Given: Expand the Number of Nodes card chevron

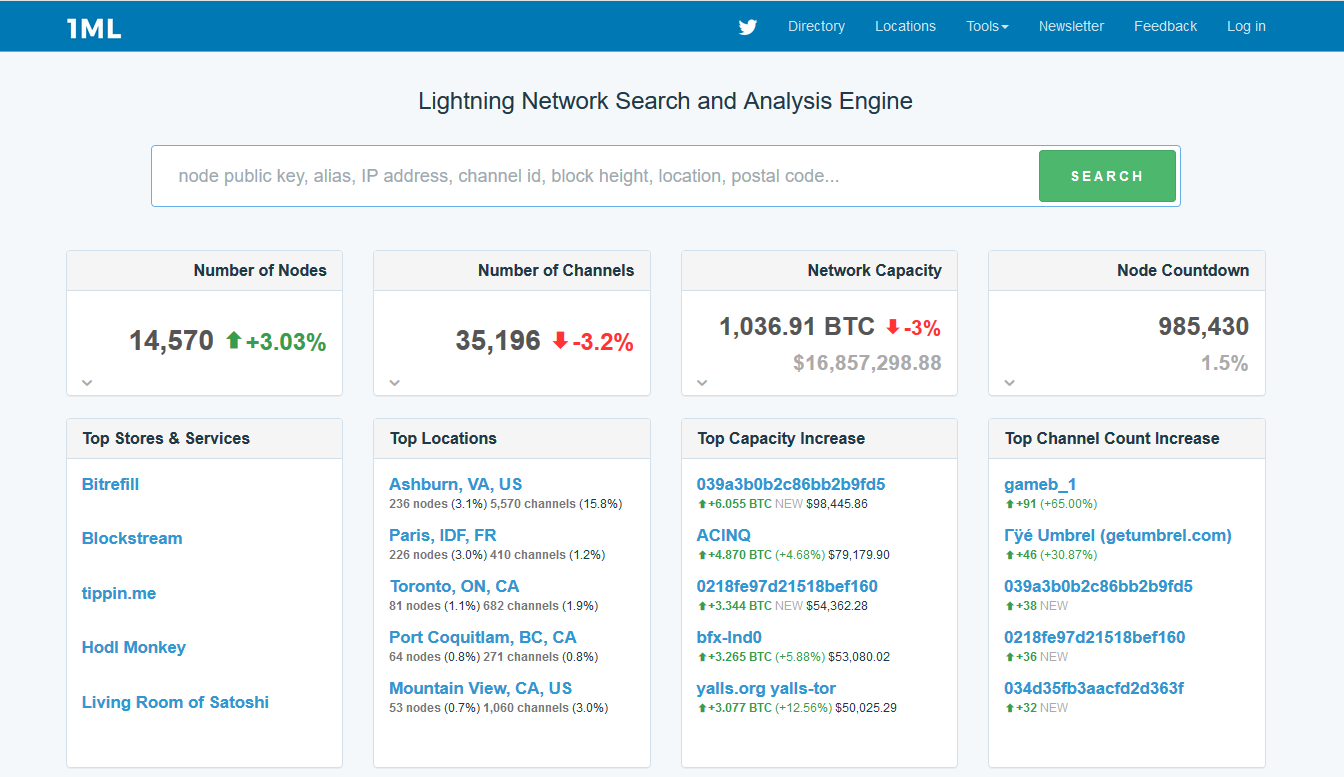Looking at the screenshot, I should (x=87, y=382).
